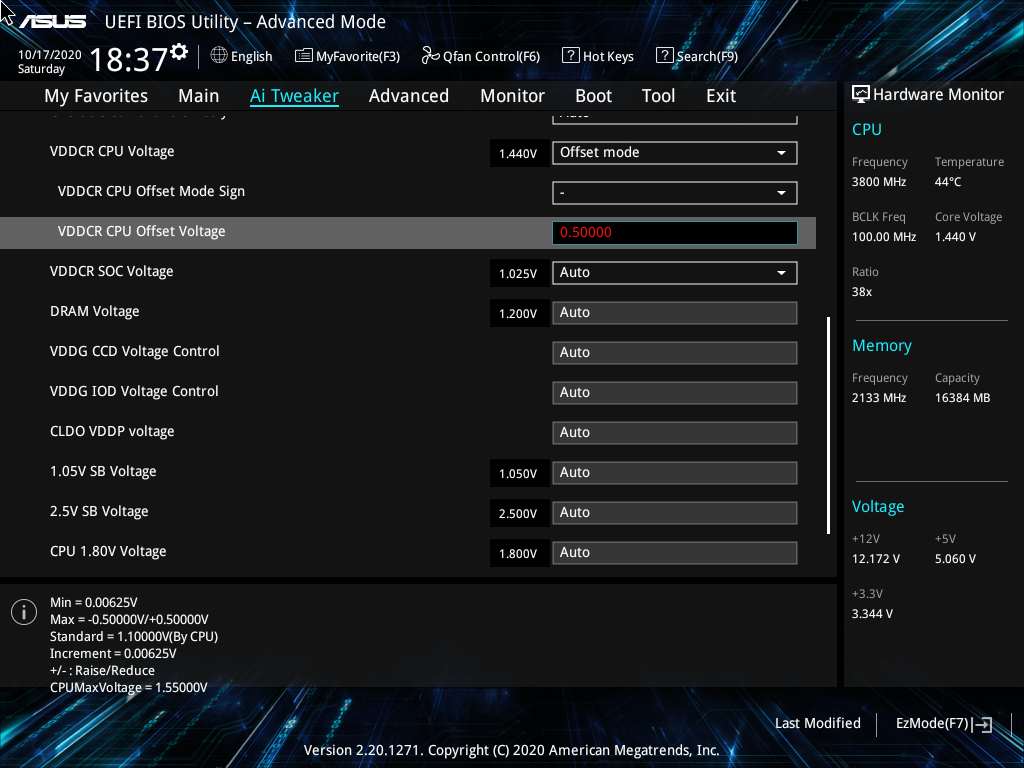Open VDDCR CPU Offset Mode Sign dropdown

pos(675,193)
